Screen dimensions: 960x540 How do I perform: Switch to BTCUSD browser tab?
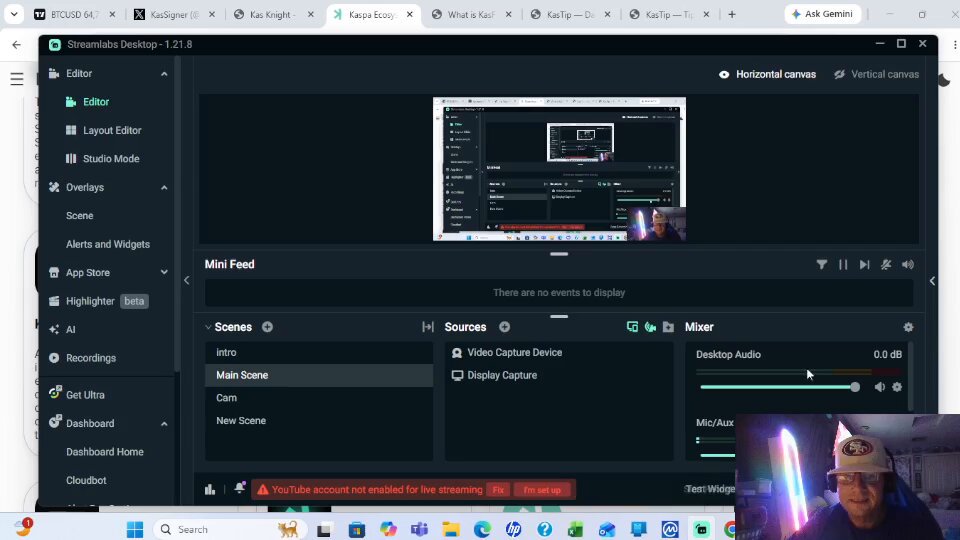click(x=75, y=14)
